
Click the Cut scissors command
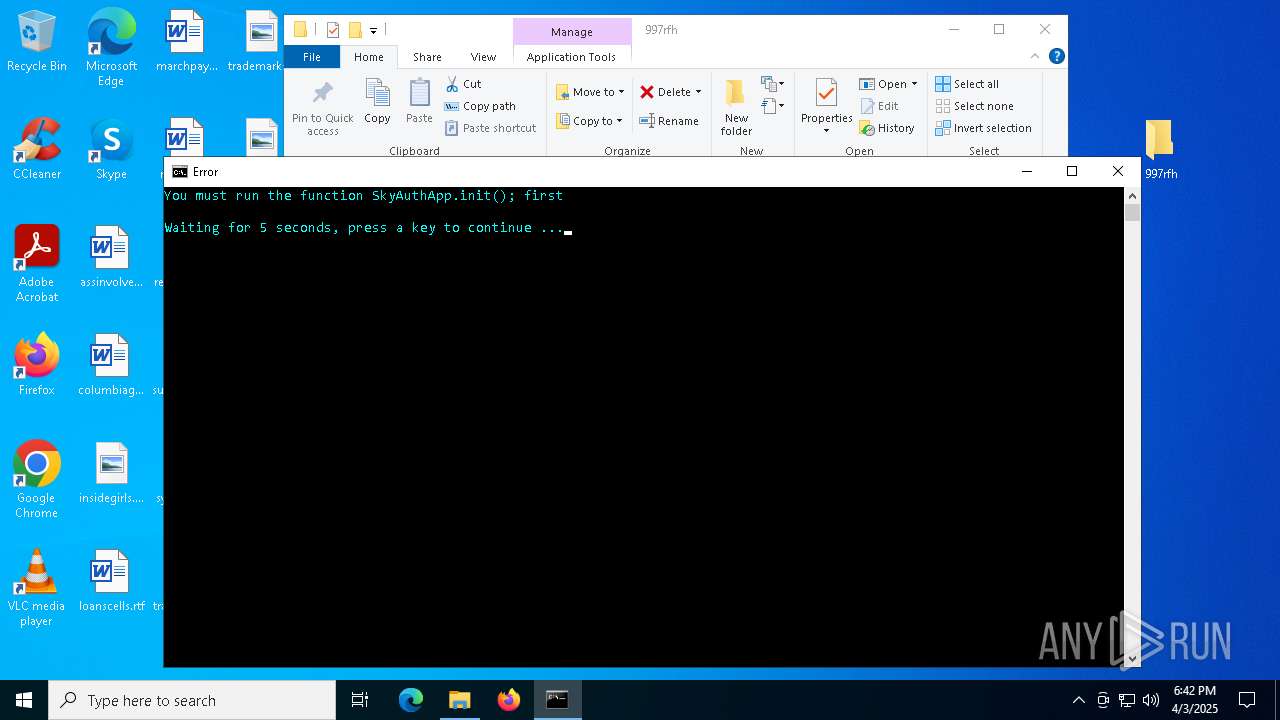pyautogui.click(x=463, y=84)
